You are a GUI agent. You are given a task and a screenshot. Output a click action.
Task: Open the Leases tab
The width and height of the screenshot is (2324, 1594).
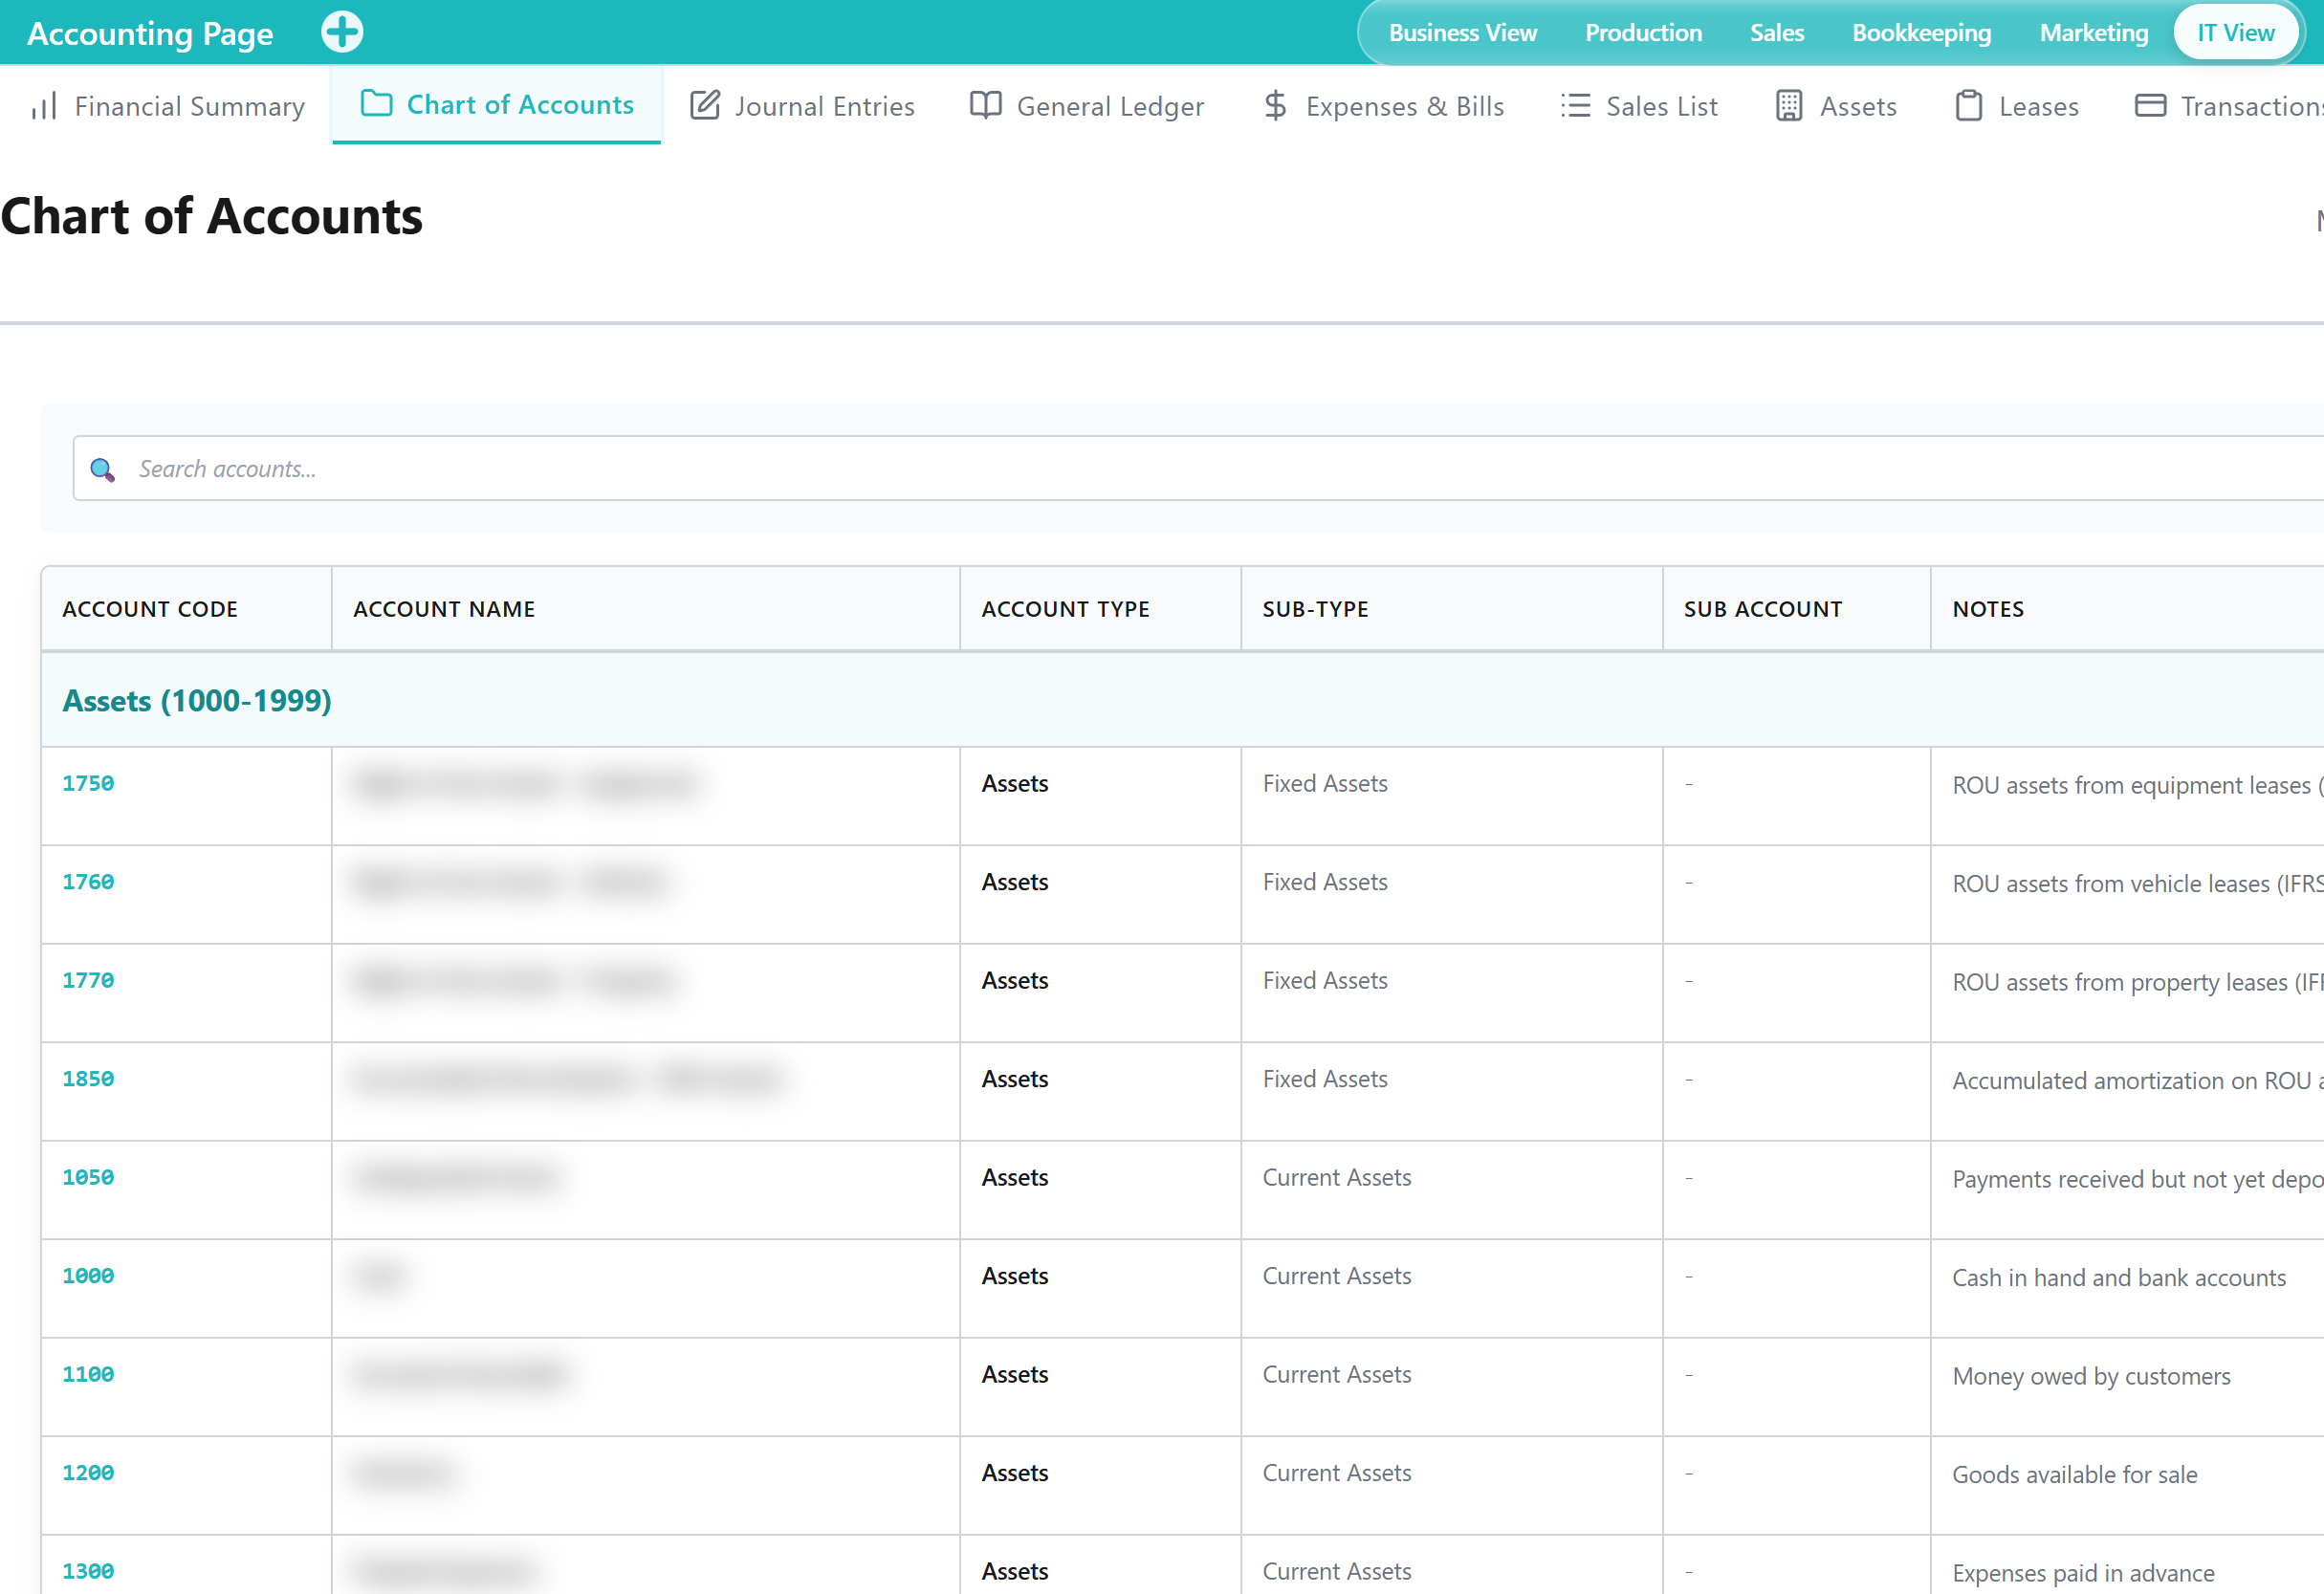tap(2017, 106)
